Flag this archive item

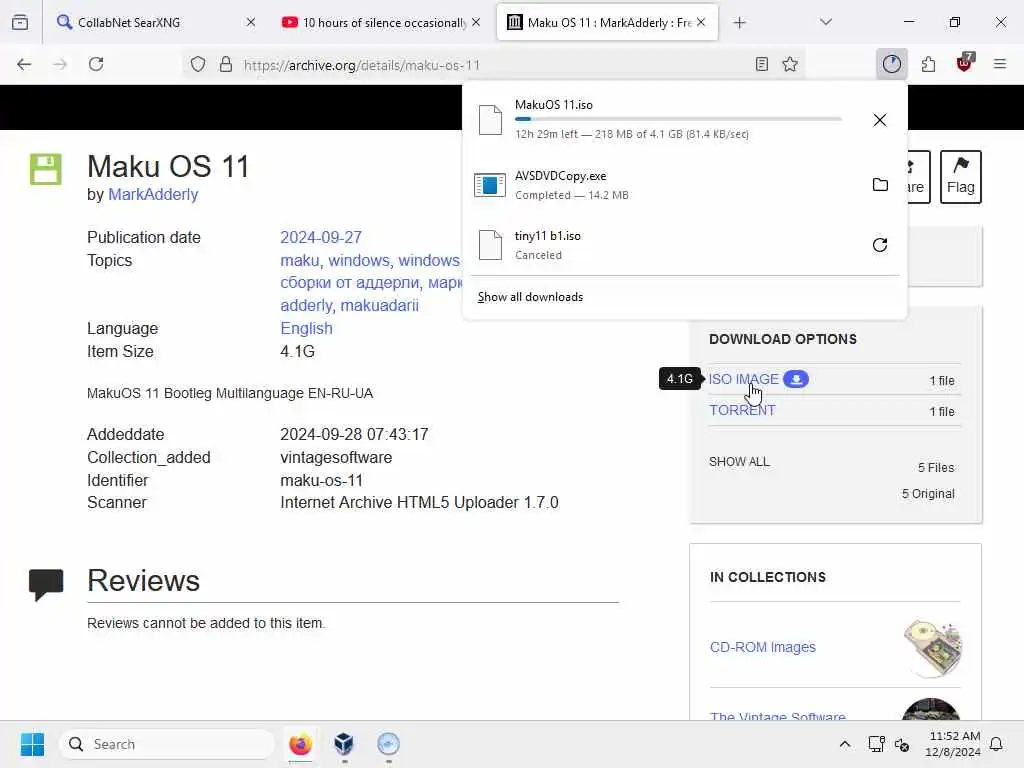point(961,177)
